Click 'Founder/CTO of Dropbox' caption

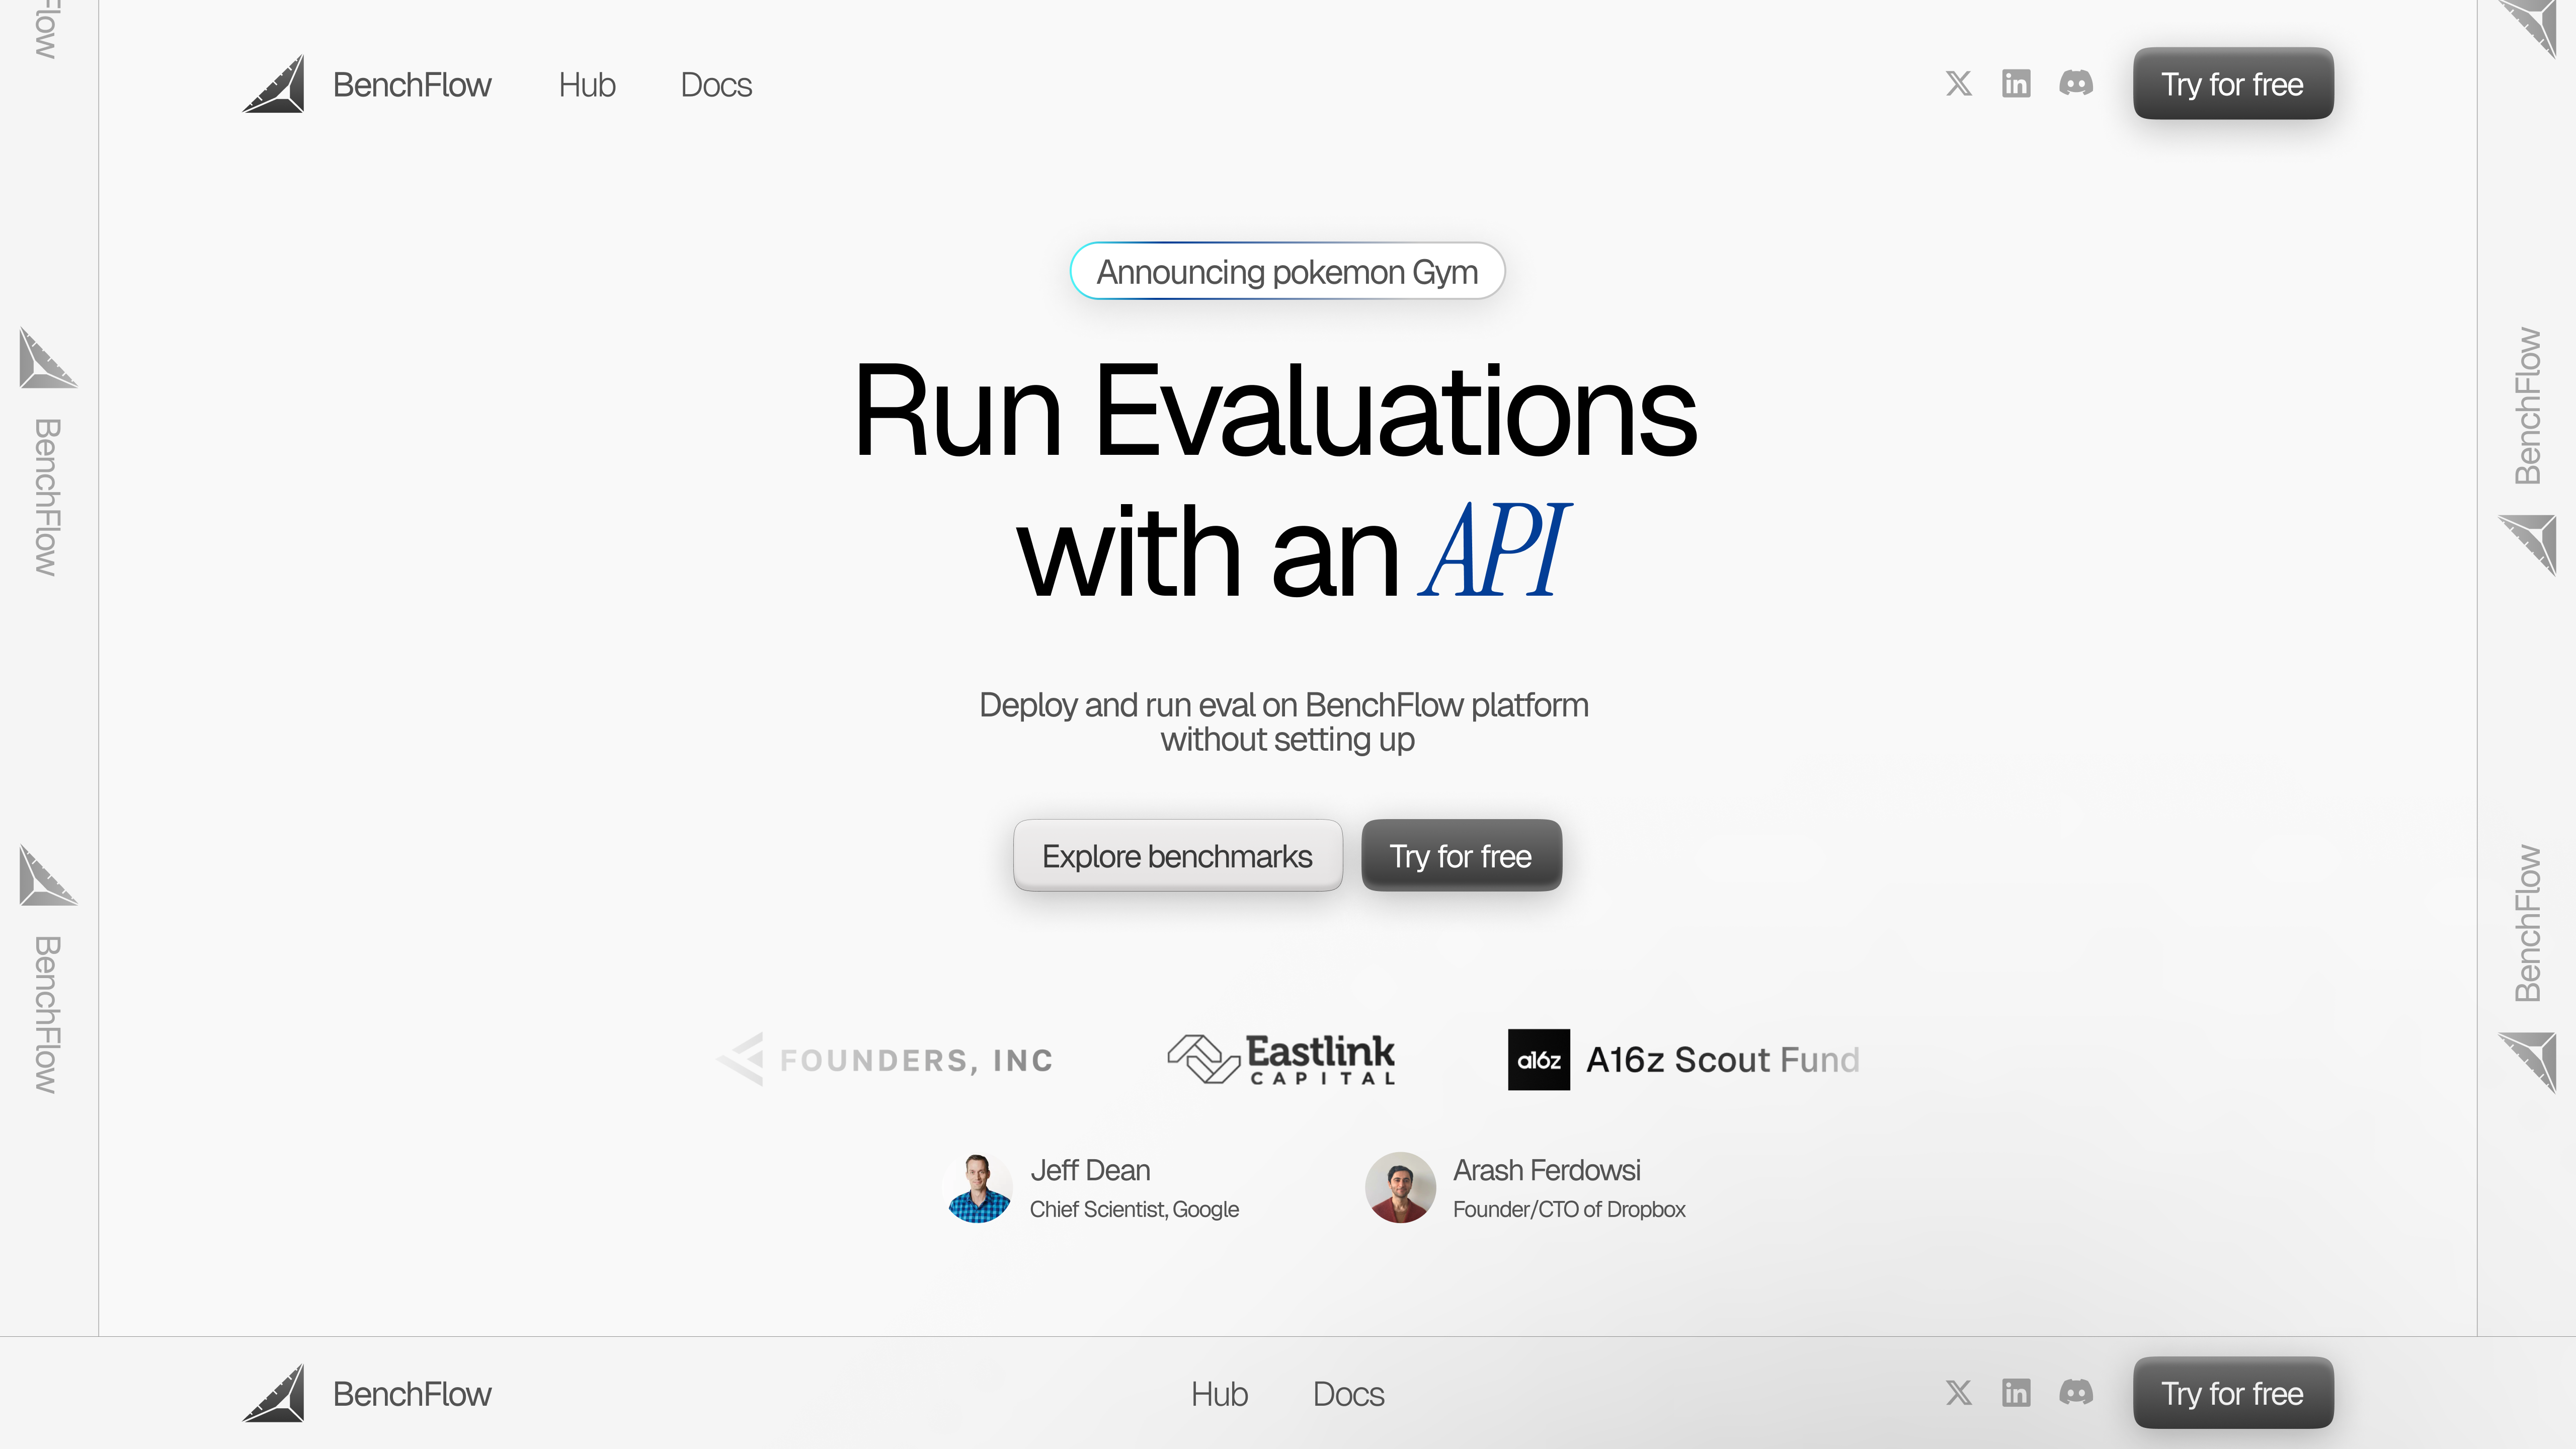[x=1569, y=1210]
